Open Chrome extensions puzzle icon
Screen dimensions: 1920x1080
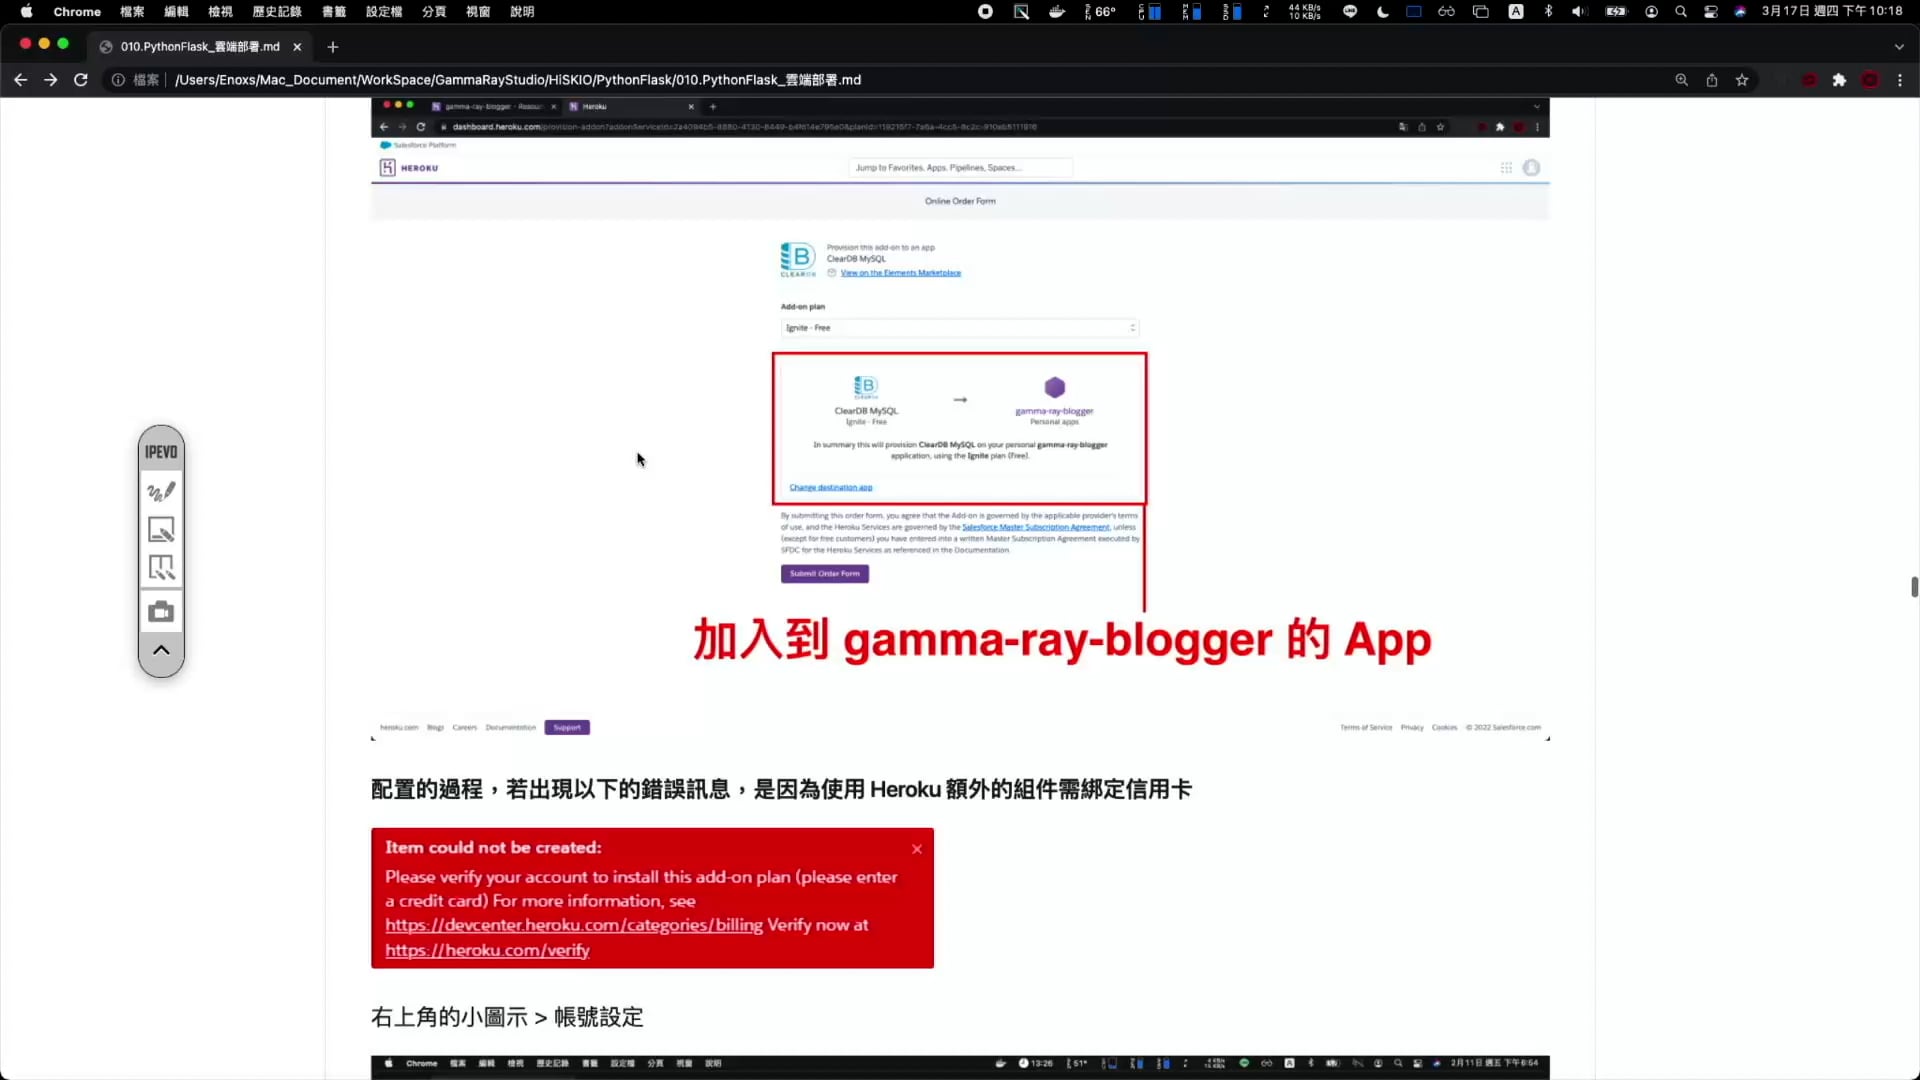click(x=1839, y=80)
